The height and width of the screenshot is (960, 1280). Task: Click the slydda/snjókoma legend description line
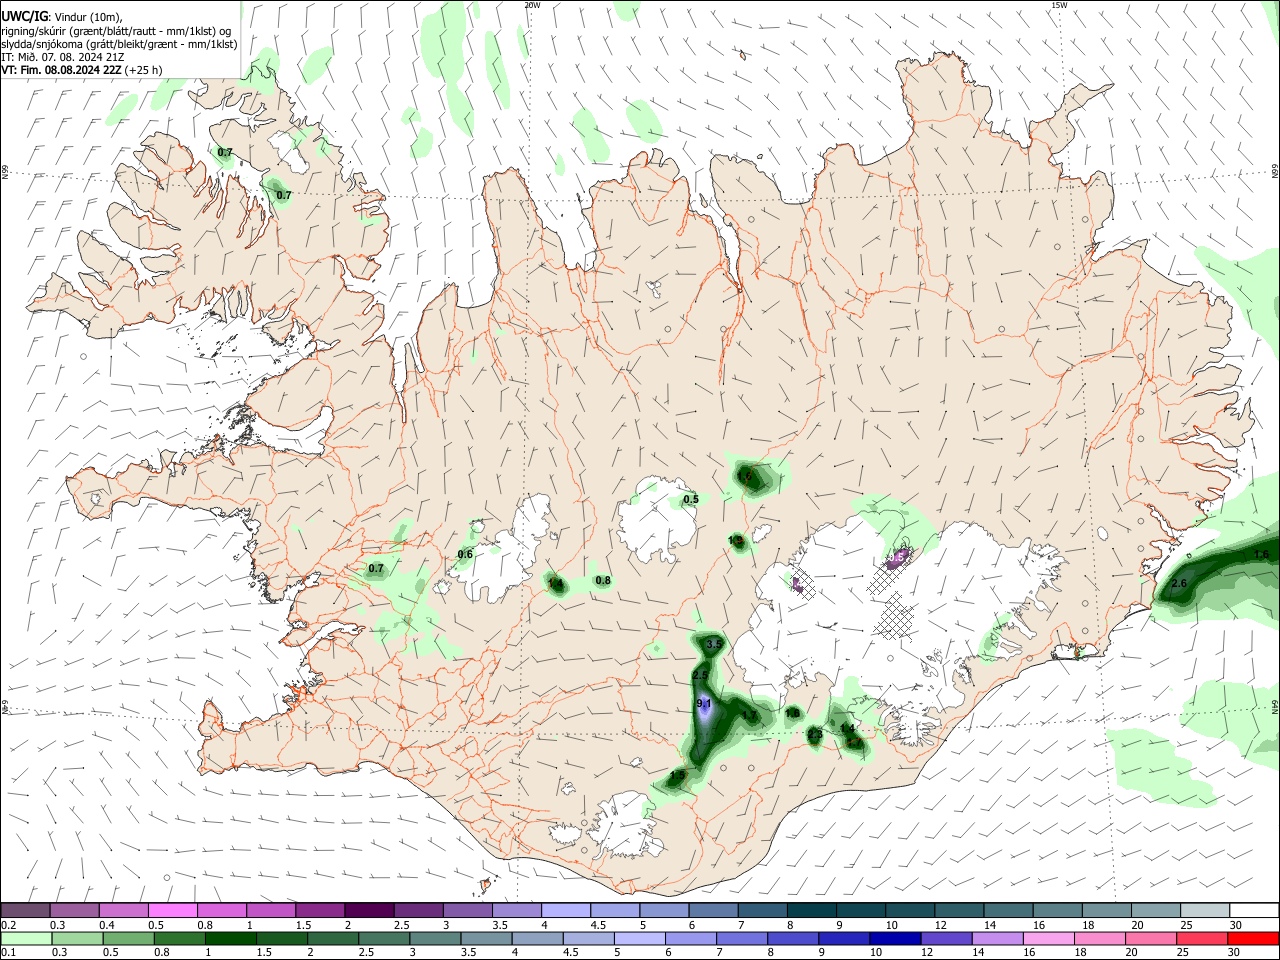coord(119,44)
